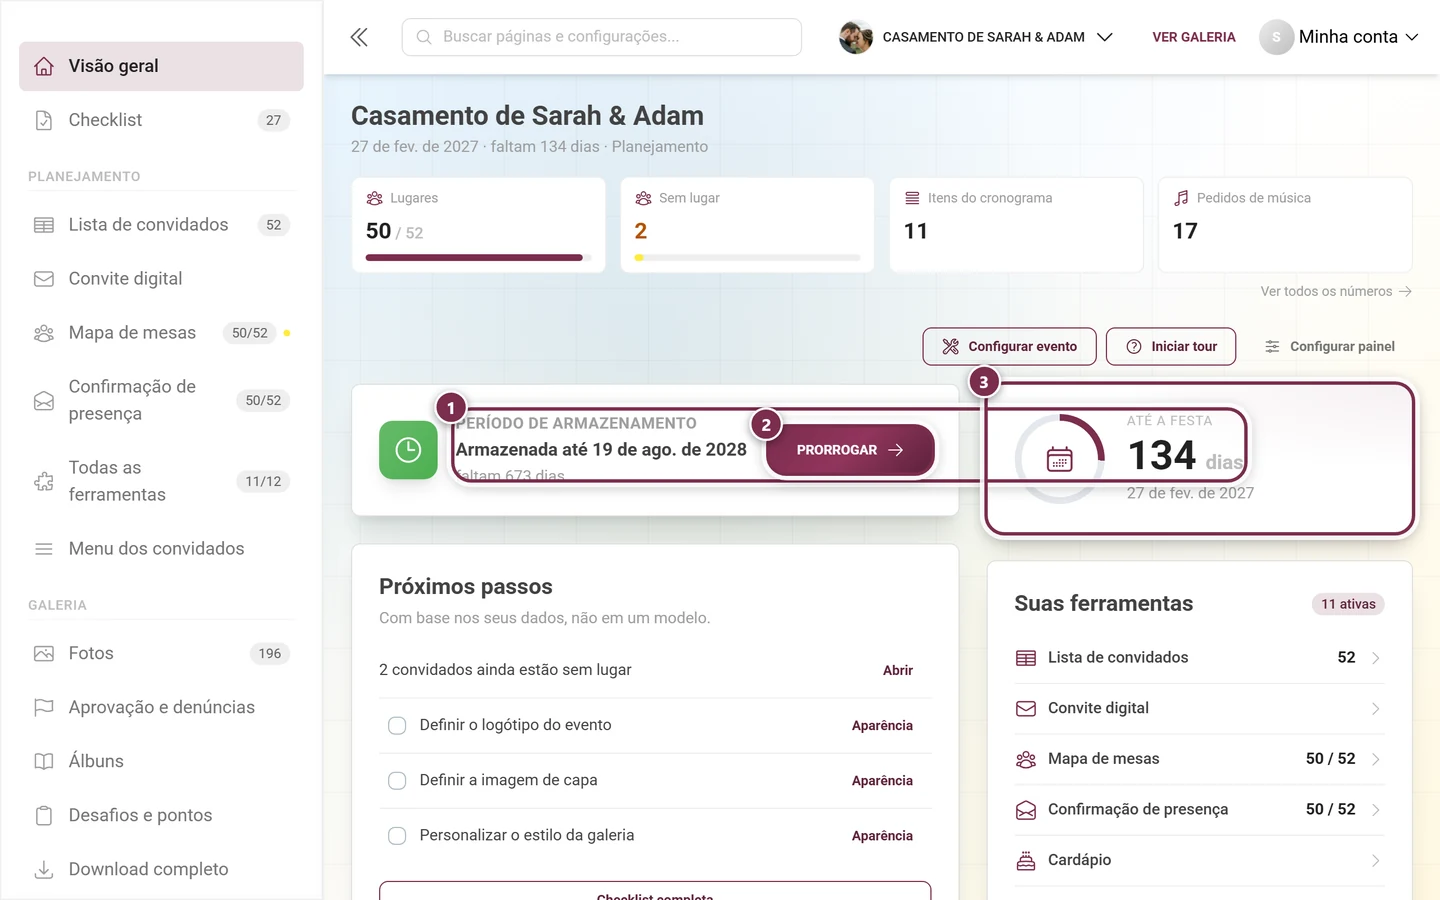Image resolution: width=1440 pixels, height=900 pixels.
Task: Open the Casamento de Sarah & Adam event dropdown
Action: (x=976, y=37)
